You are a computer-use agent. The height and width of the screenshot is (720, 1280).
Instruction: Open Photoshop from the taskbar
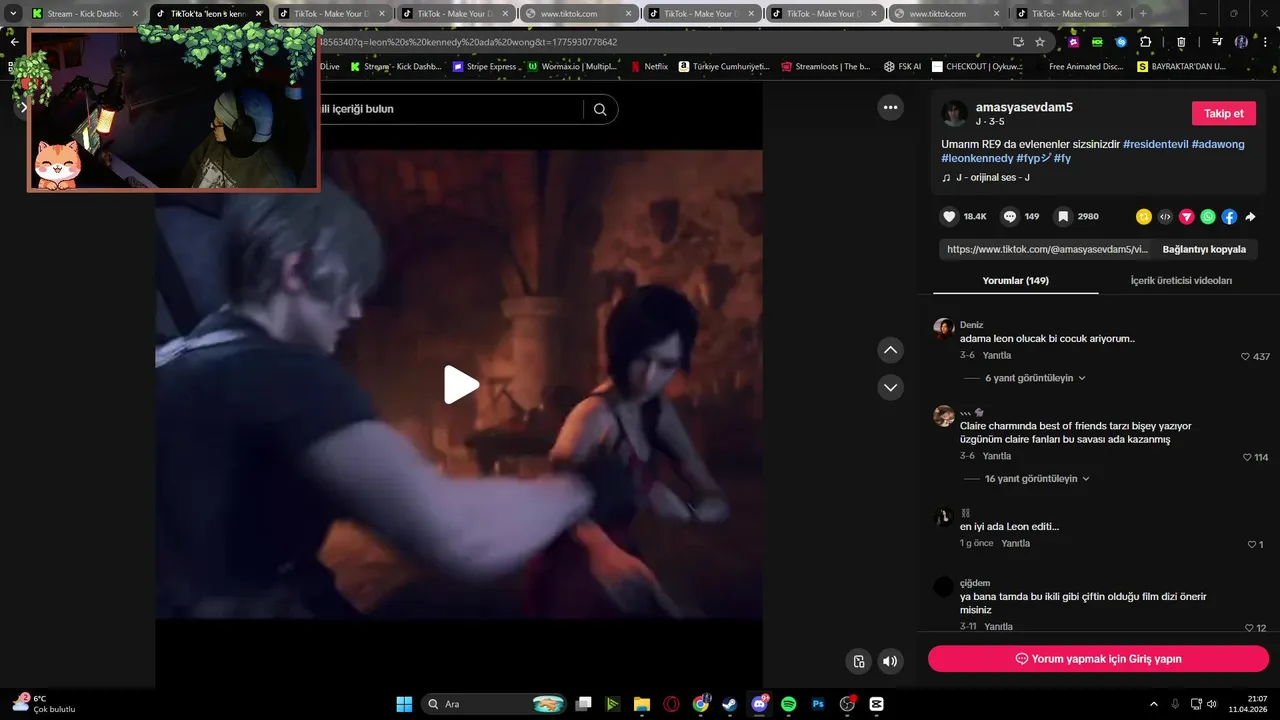(818, 704)
